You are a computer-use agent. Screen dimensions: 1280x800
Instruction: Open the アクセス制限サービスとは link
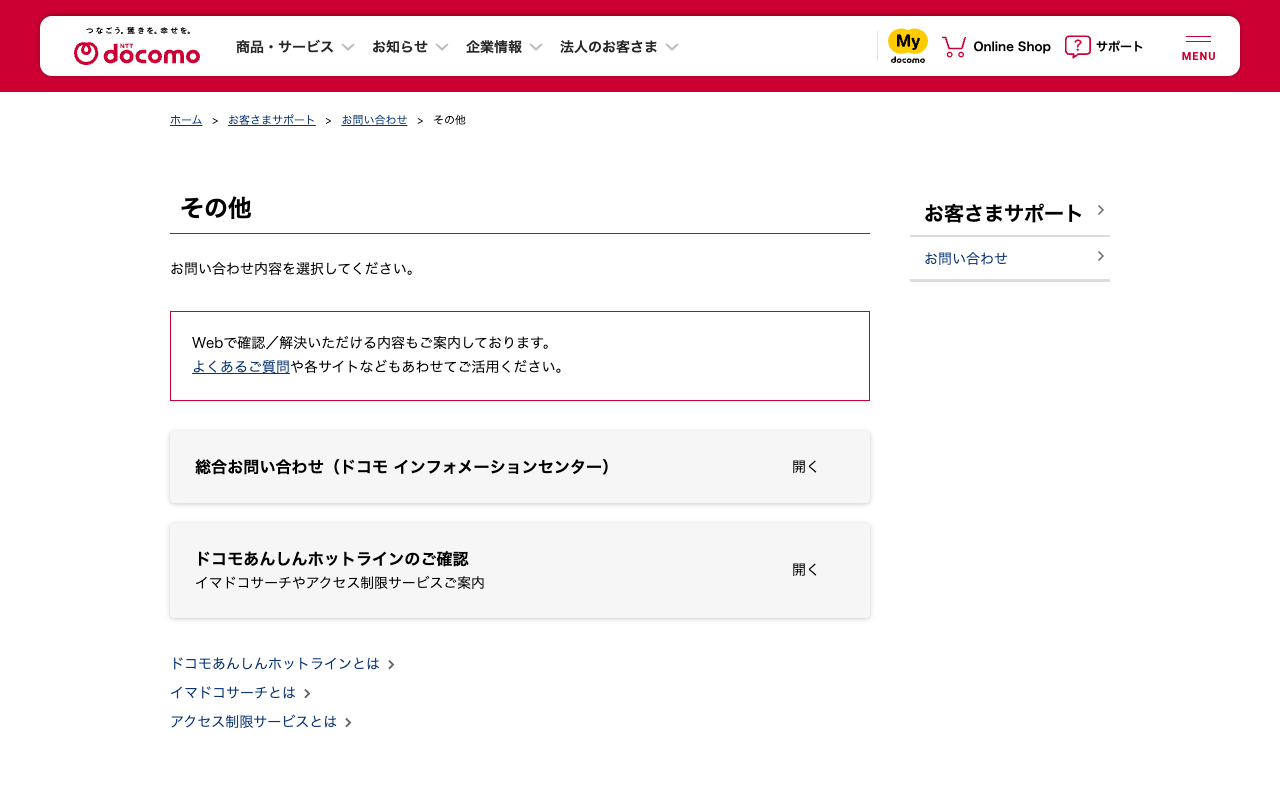point(253,722)
